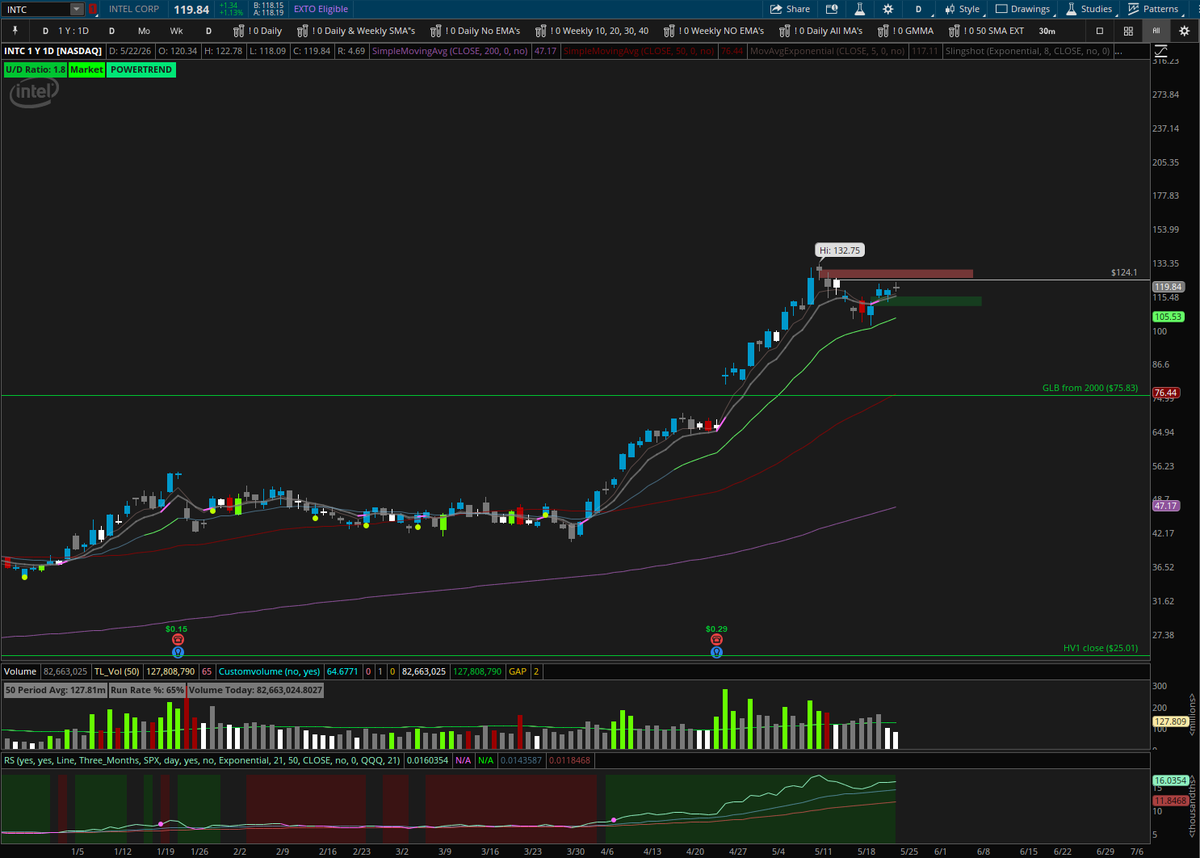The height and width of the screenshot is (858, 1200).
Task: Select the red resistance zone rectangle drawing
Action: coord(895,274)
